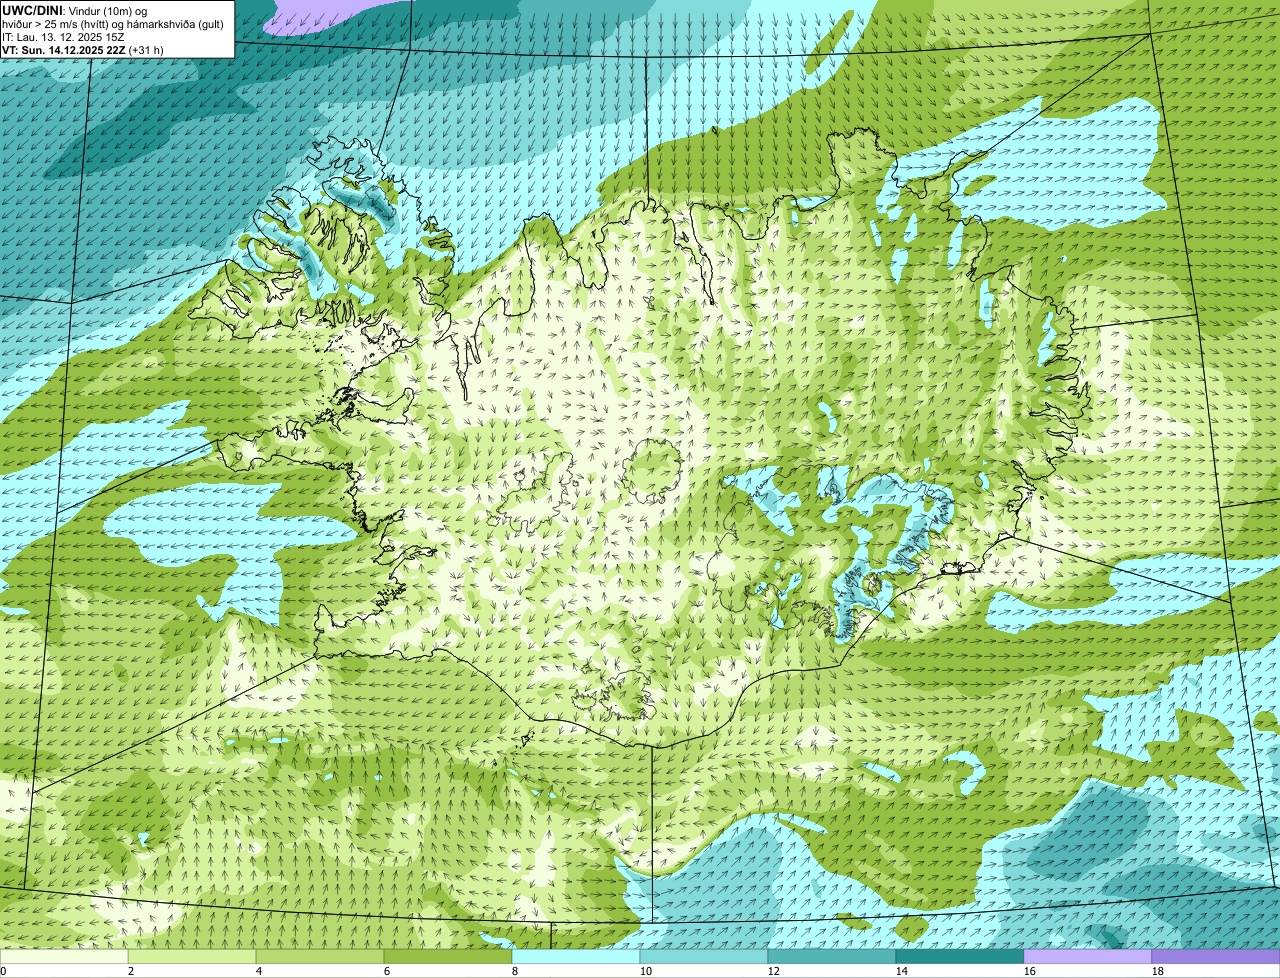The image size is (1280, 978).
Task: Click the 14–16 m/s dark teal legend swatch
Action: [x=960, y=957]
